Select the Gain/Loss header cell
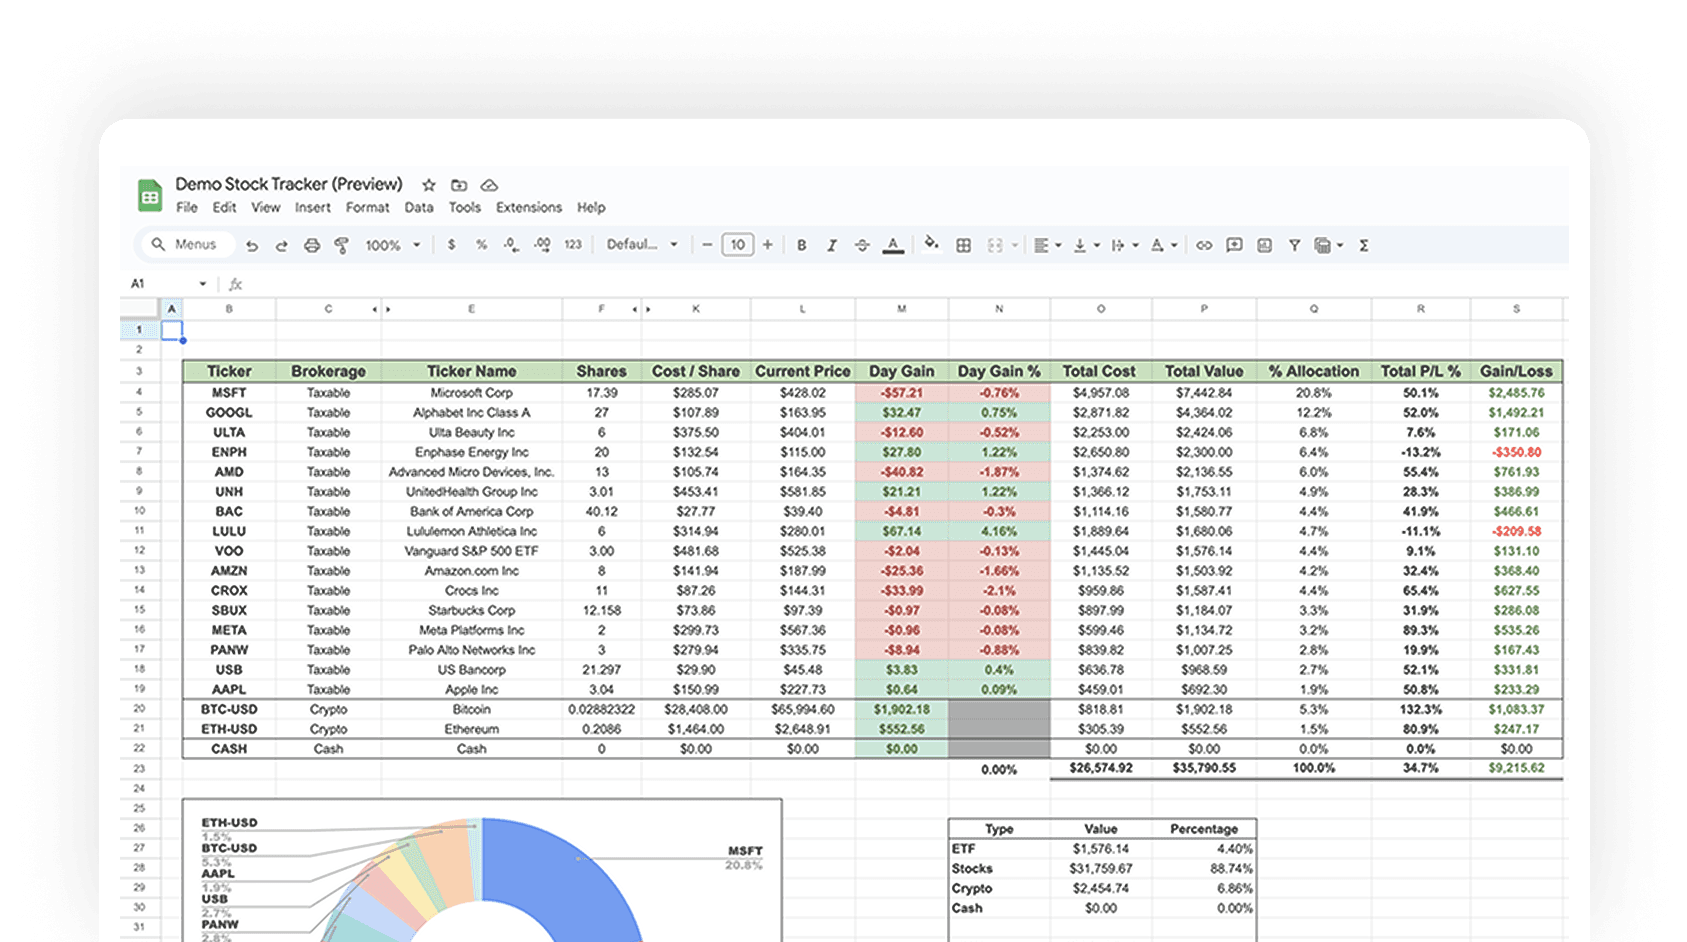The height and width of the screenshot is (942, 1687). [x=1516, y=371]
